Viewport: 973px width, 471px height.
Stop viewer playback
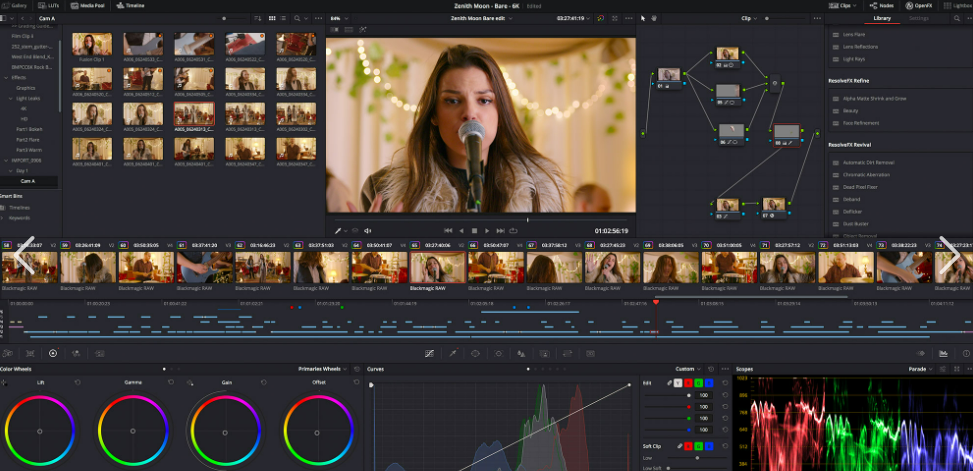[474, 230]
